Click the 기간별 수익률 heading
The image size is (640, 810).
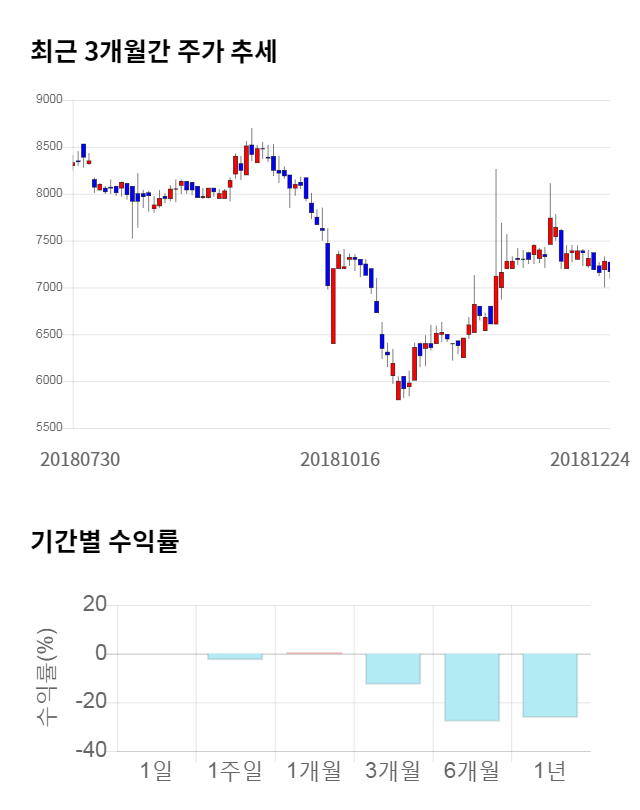pyautogui.click(x=104, y=542)
